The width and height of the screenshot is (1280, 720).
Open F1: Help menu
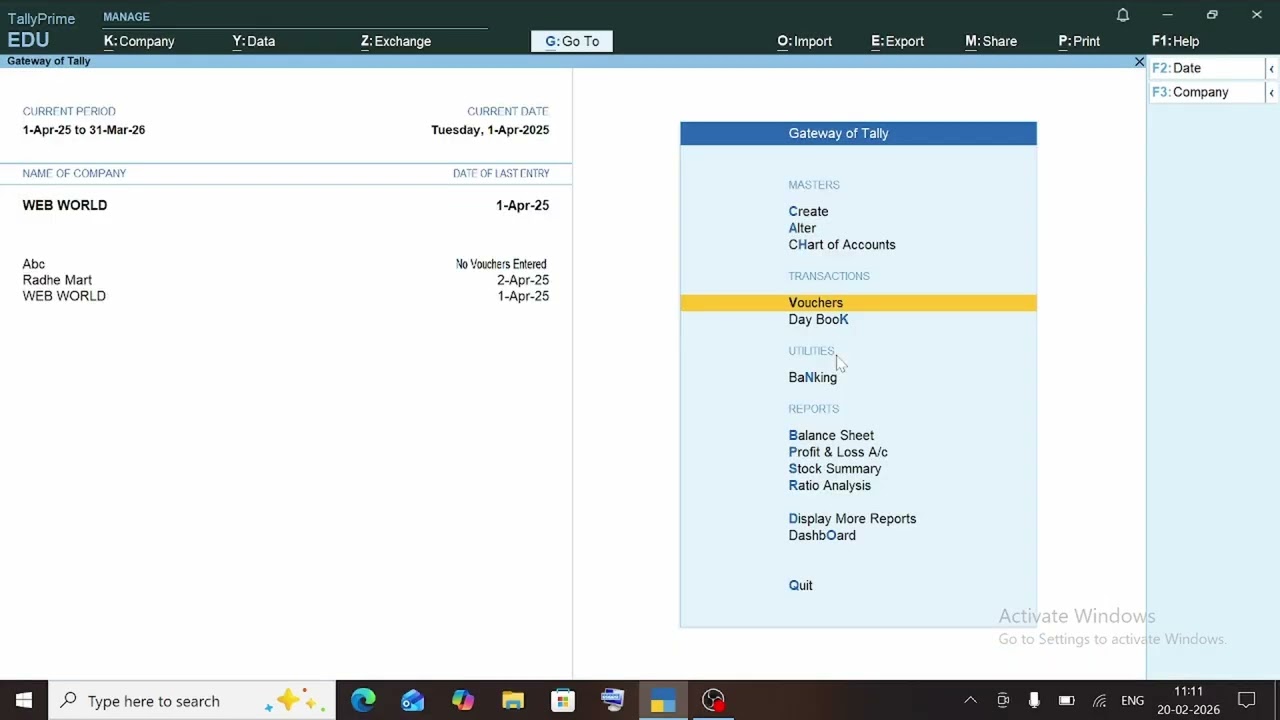click(1176, 41)
